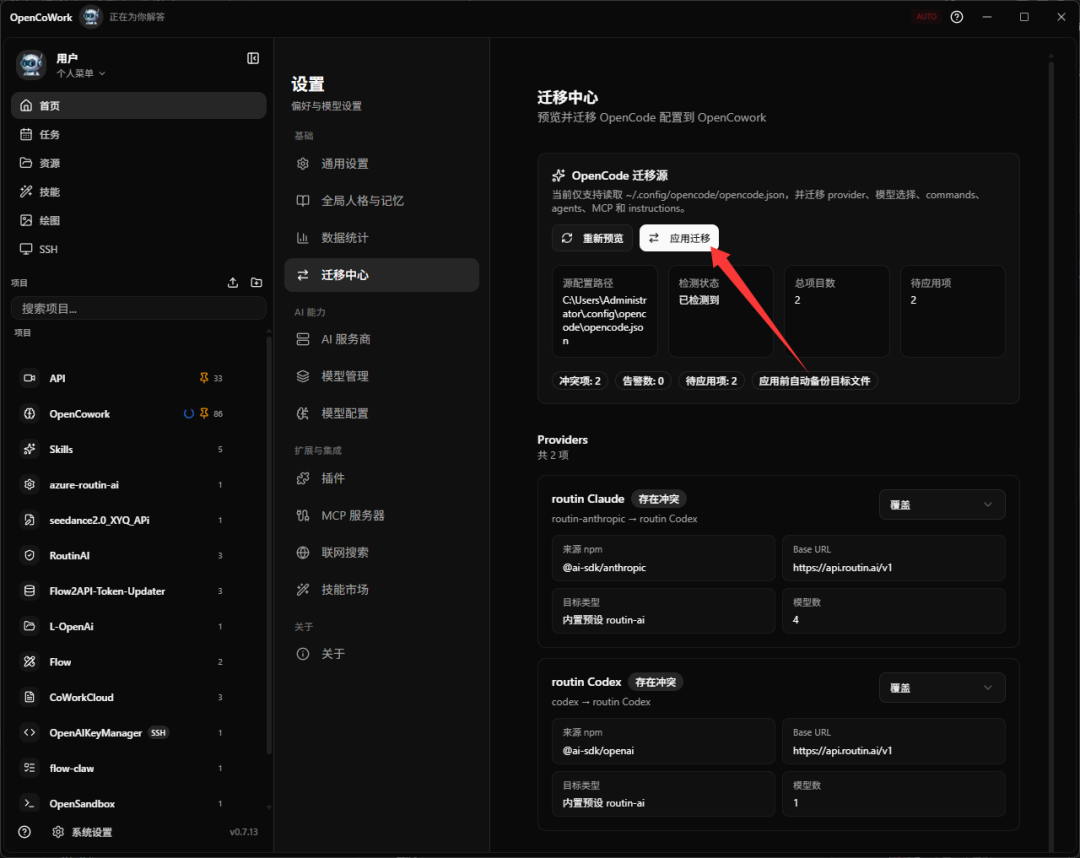The width and height of the screenshot is (1080, 858).
Task: Open AI 服务商 settings page
Action: 382,339
